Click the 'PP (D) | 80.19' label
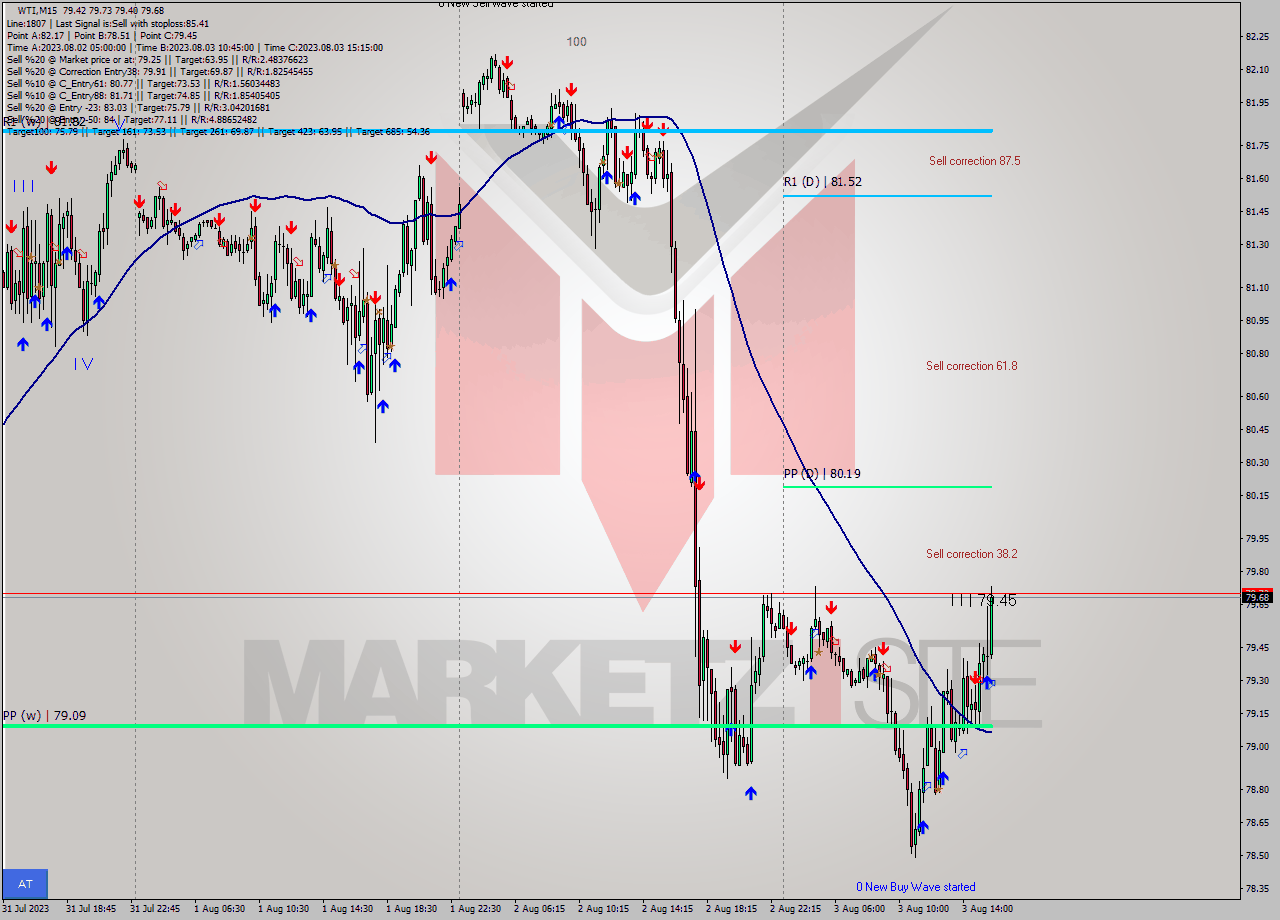The width and height of the screenshot is (1280, 920). [x=822, y=473]
